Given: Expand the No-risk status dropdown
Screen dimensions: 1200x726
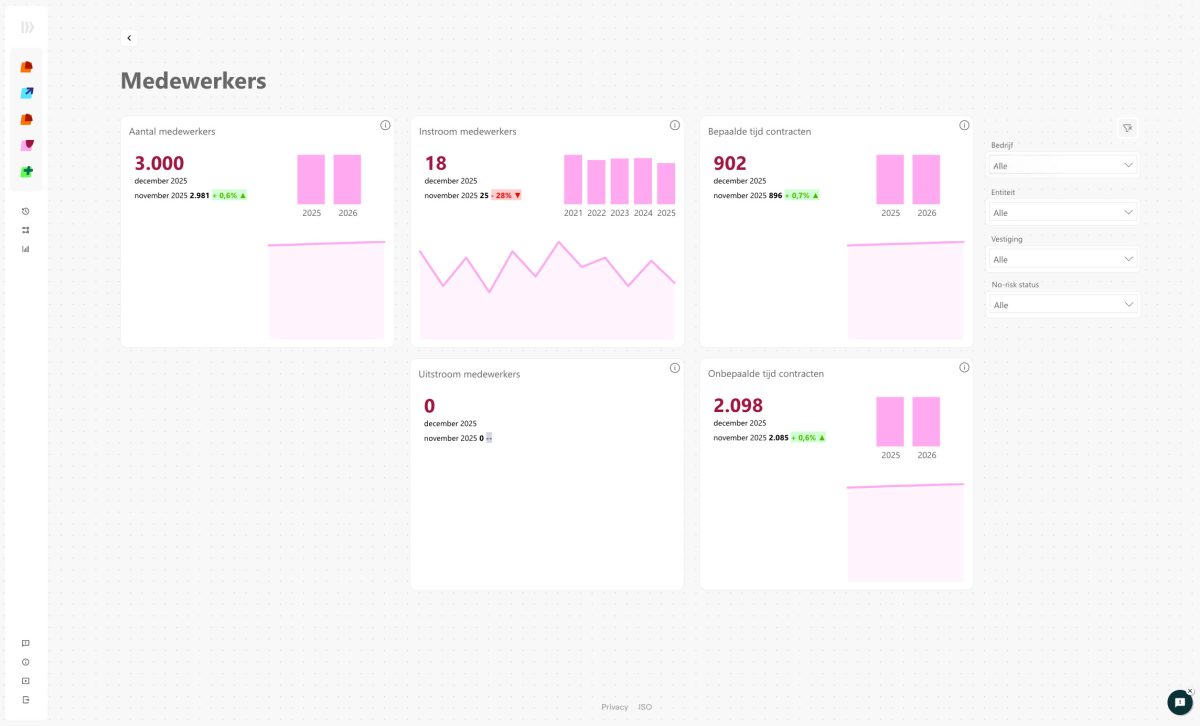Looking at the screenshot, I should coord(1062,305).
